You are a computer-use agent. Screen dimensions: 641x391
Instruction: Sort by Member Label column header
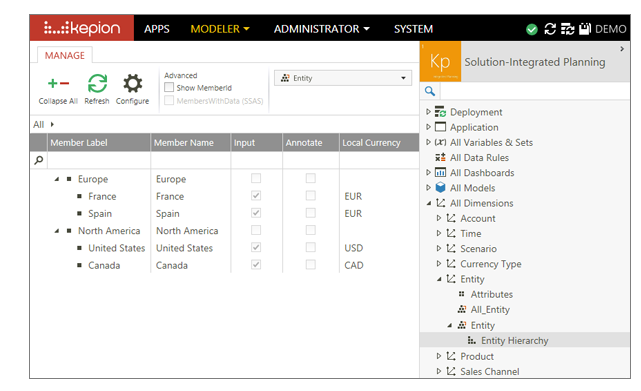pos(99,142)
